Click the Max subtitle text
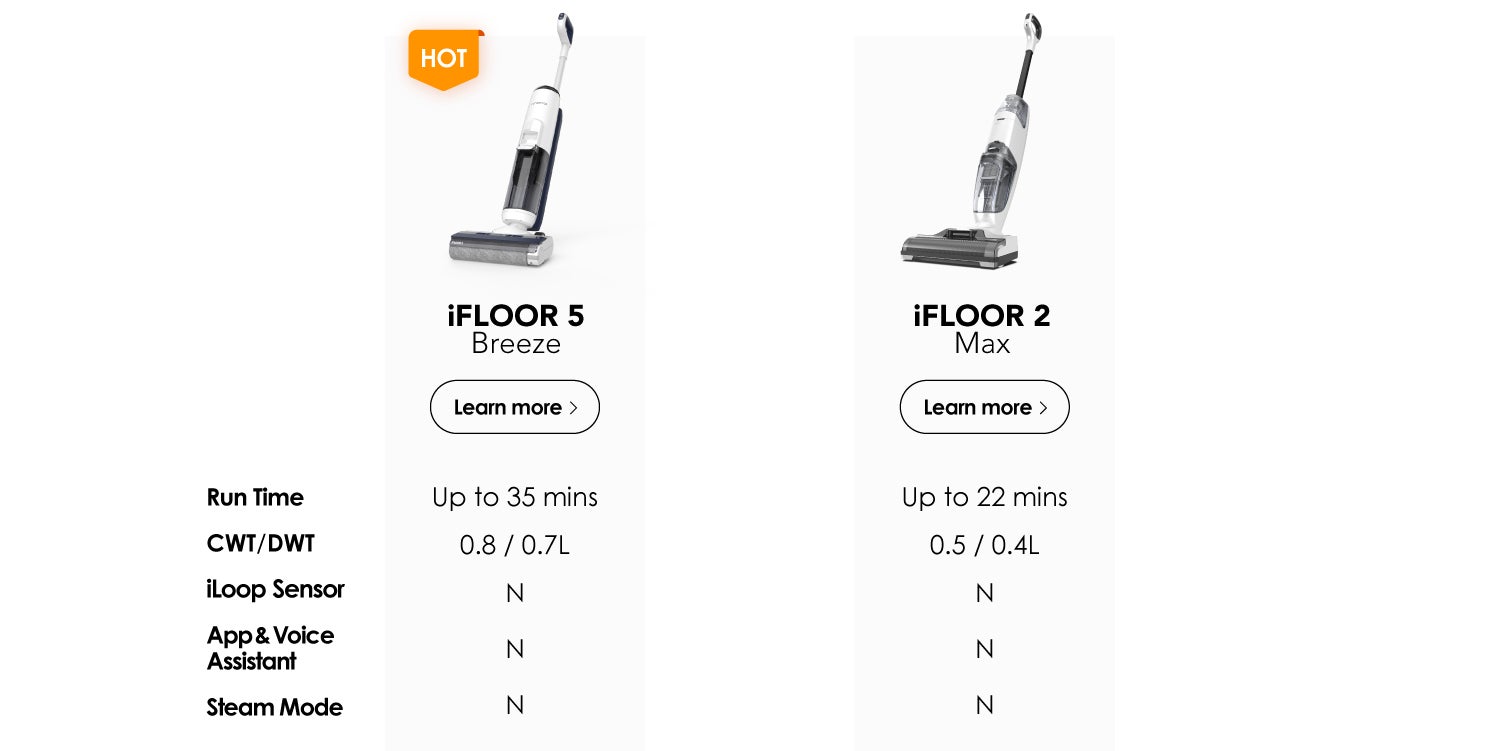The width and height of the screenshot is (1500, 751). click(x=982, y=344)
